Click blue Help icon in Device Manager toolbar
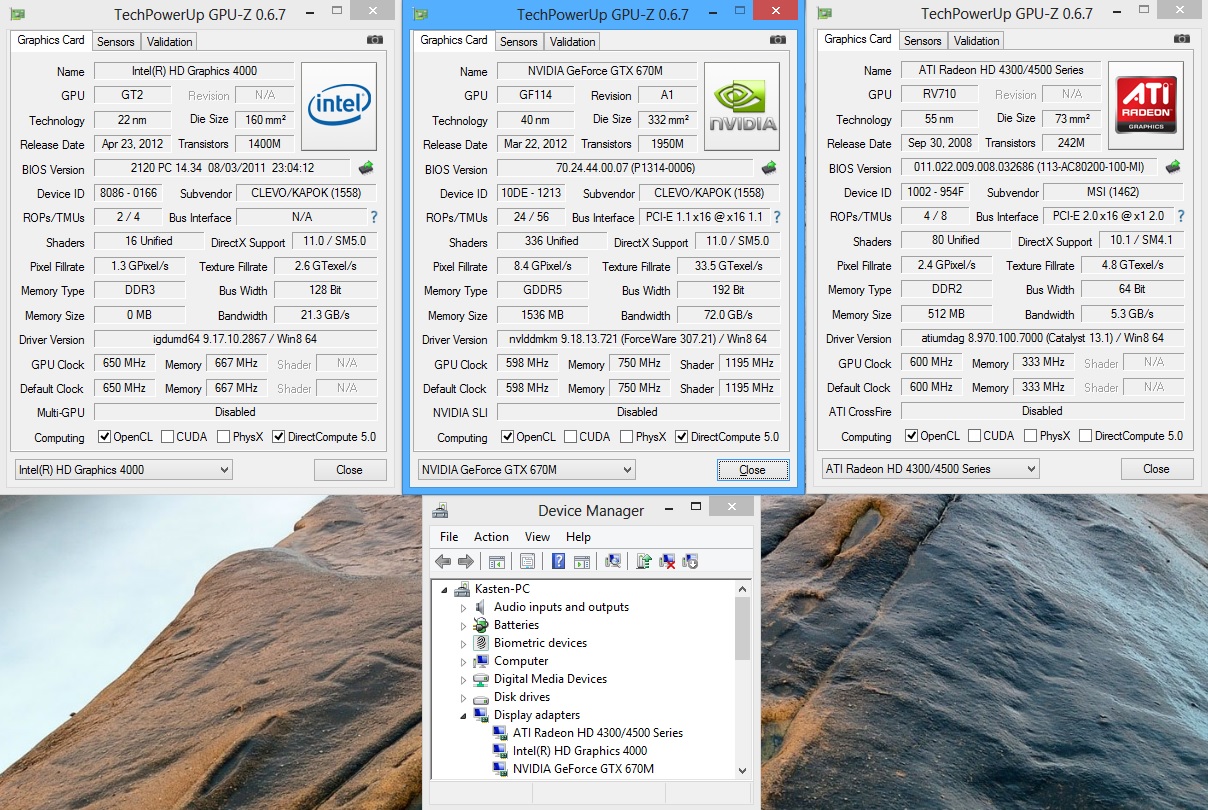Image resolution: width=1208 pixels, height=810 pixels. pyautogui.click(x=559, y=562)
